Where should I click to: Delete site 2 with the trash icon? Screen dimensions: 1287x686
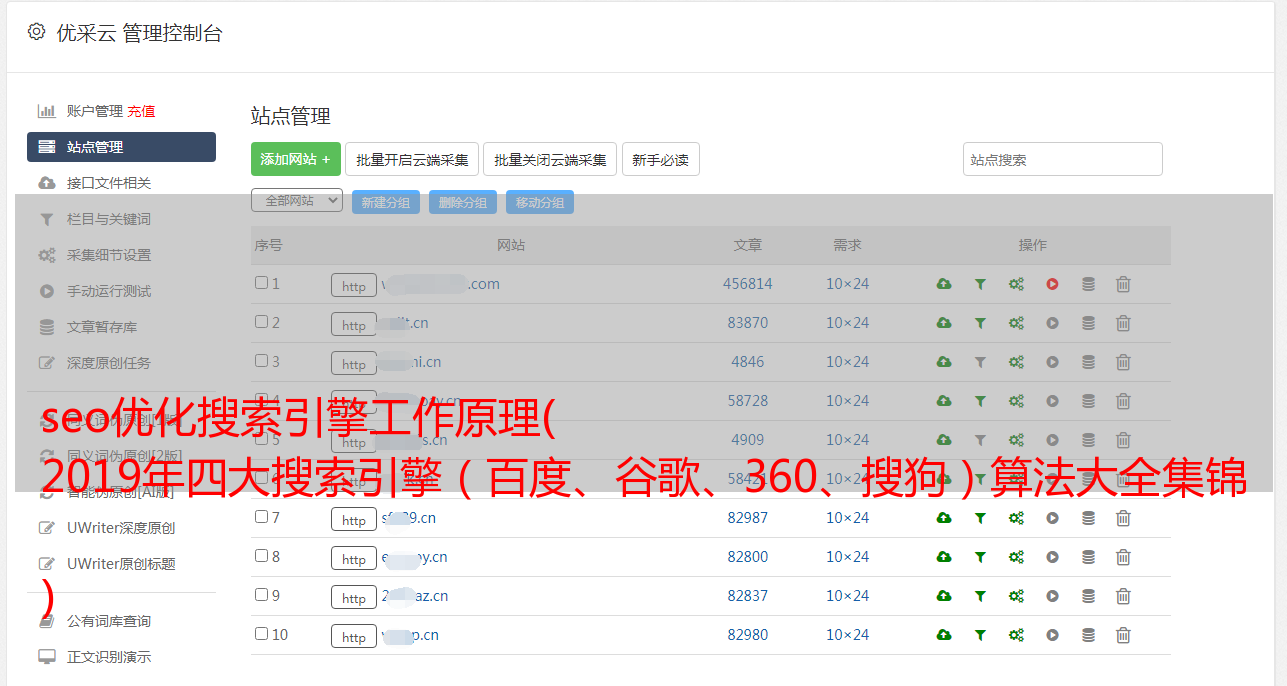(1123, 323)
